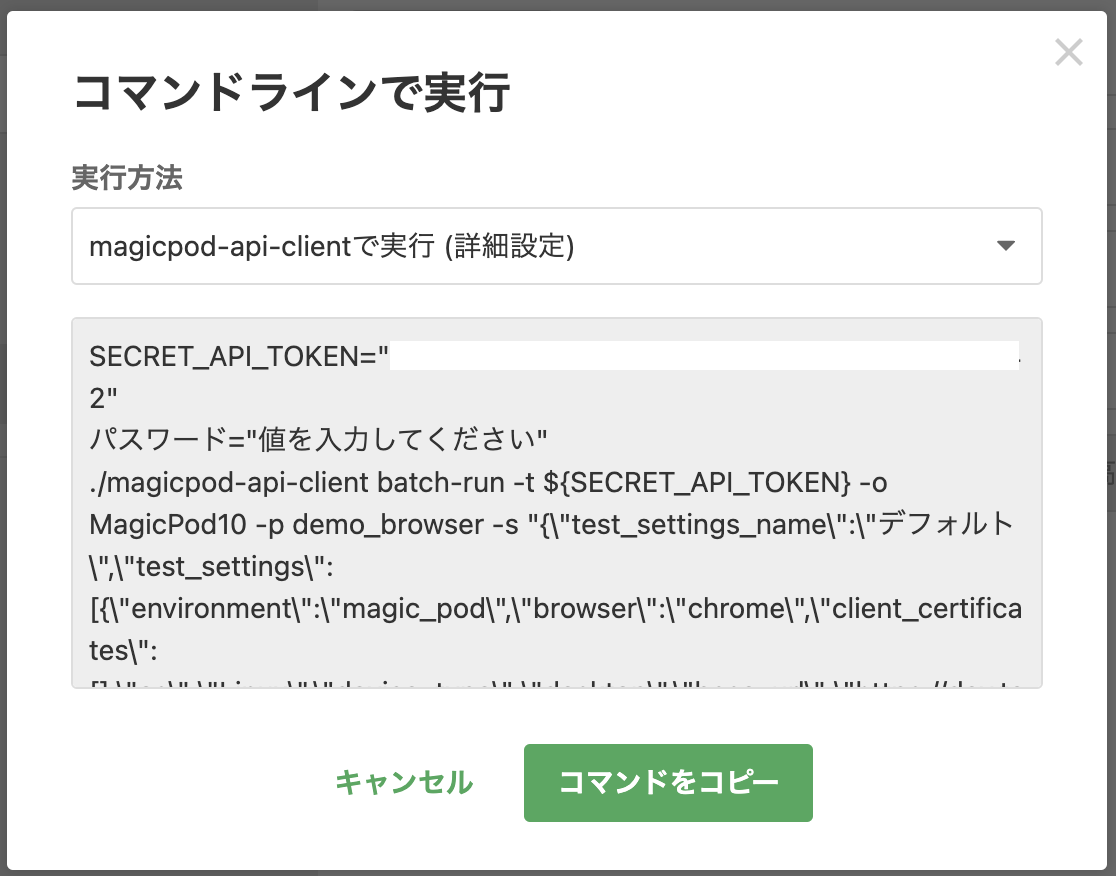Click the dropdown arrow beside magicpod-api-client
Viewport: 1116px width, 876px height.
pyautogui.click(x=1005, y=246)
